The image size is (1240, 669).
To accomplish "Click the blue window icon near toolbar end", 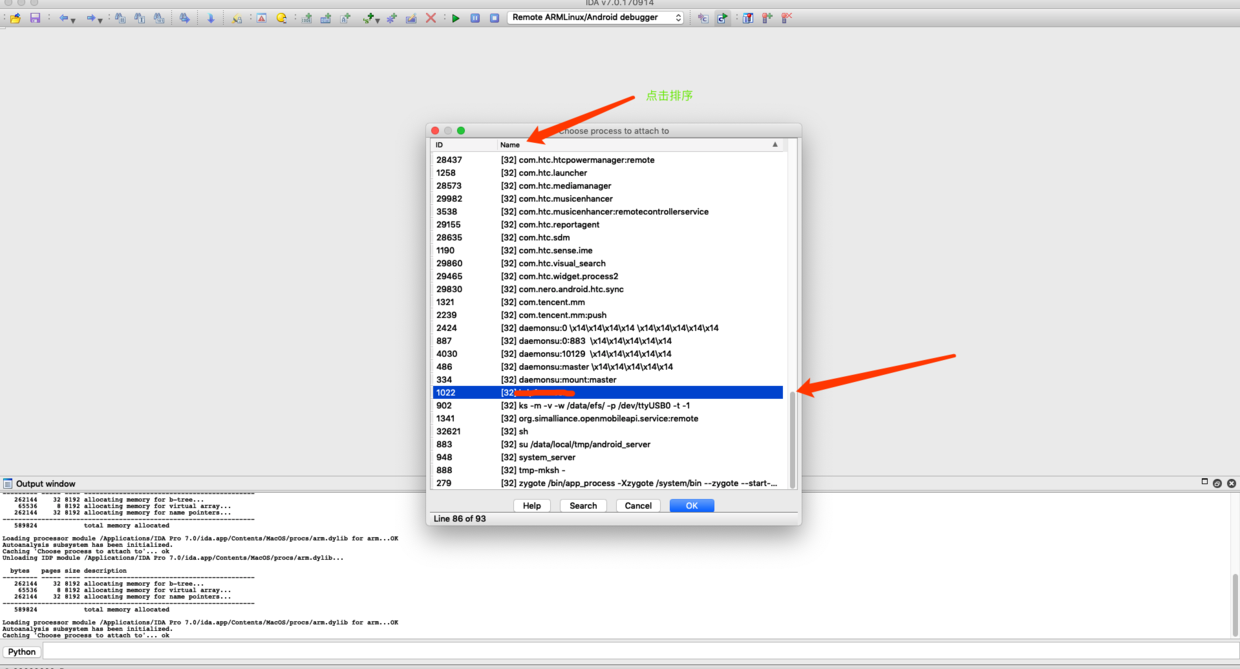I will [748, 18].
